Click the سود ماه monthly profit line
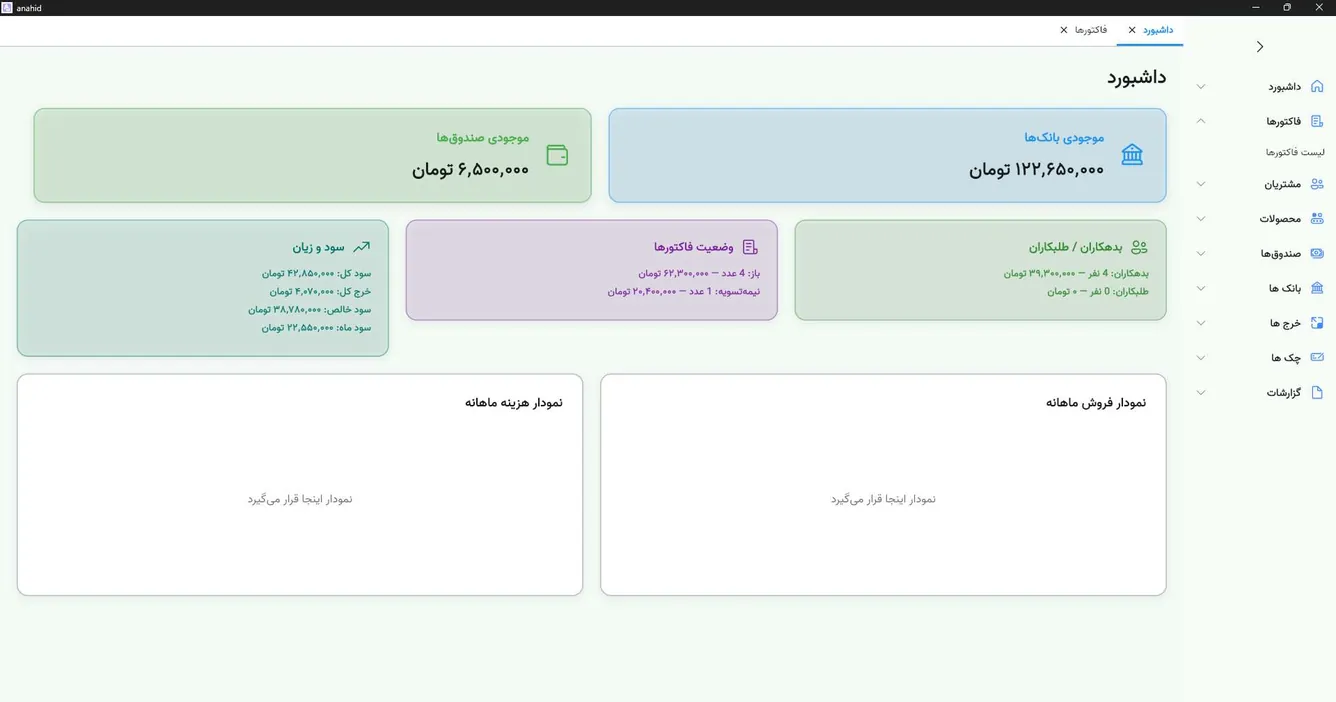 click(x=317, y=328)
